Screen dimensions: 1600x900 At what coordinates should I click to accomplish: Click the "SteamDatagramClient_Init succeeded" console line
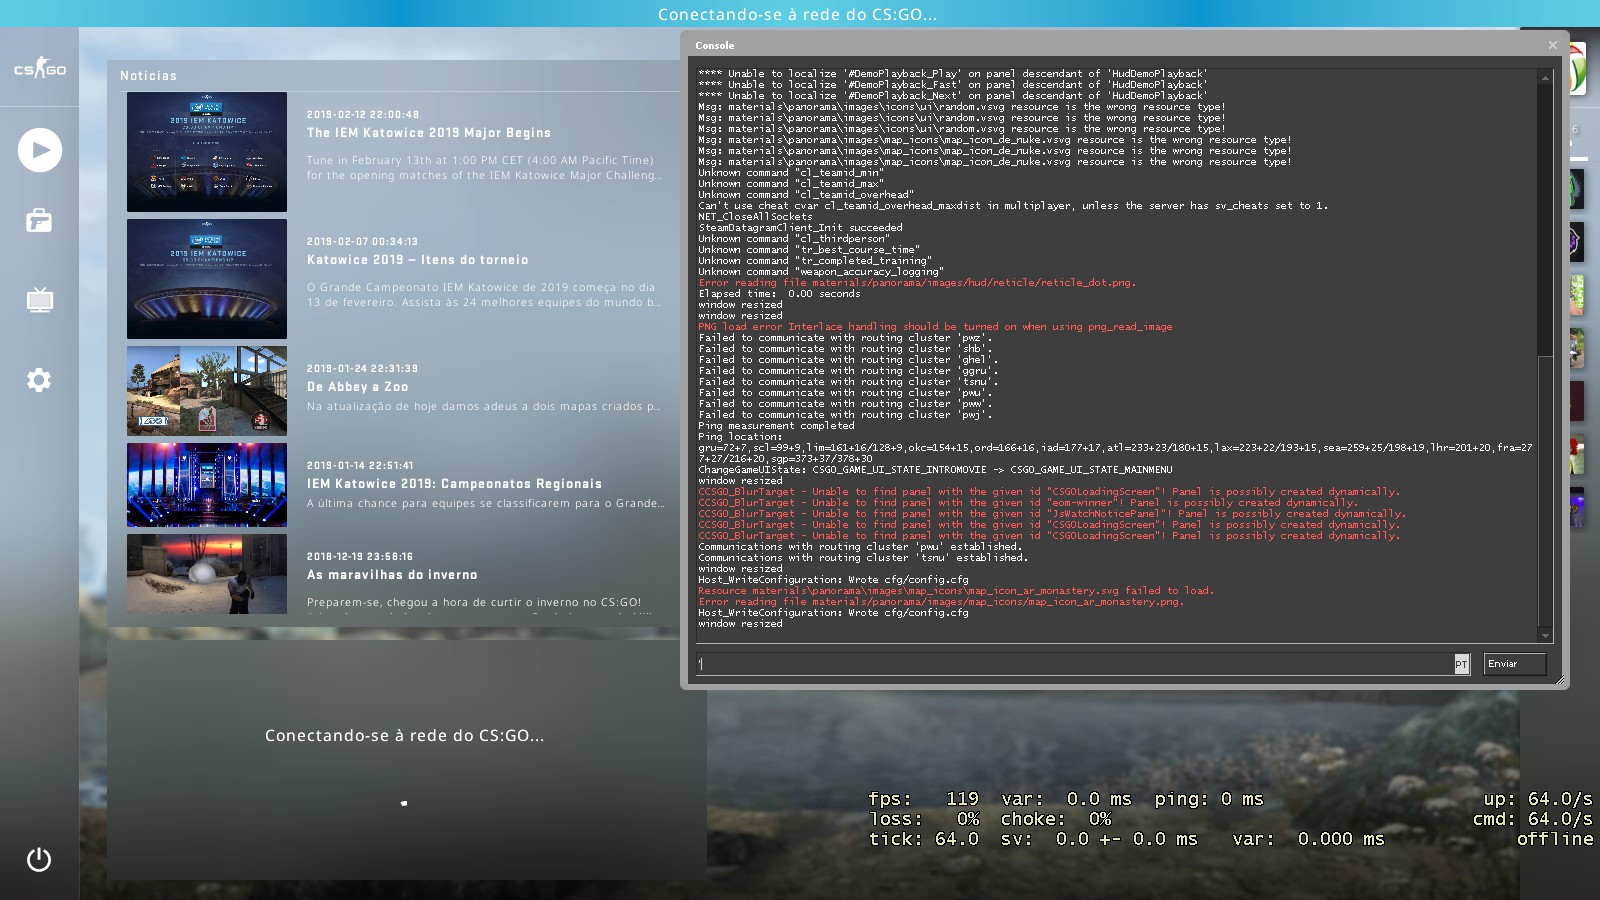[800, 228]
